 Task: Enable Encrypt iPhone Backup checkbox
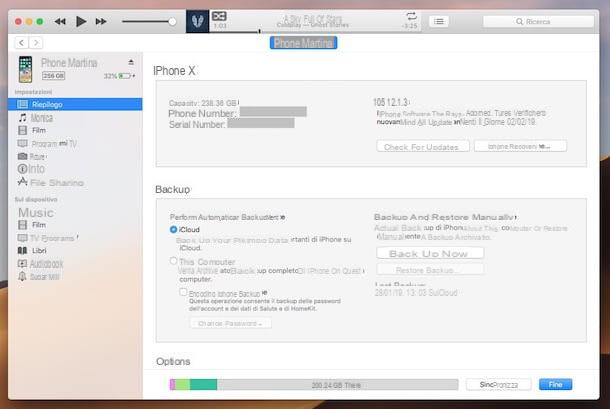183,292
